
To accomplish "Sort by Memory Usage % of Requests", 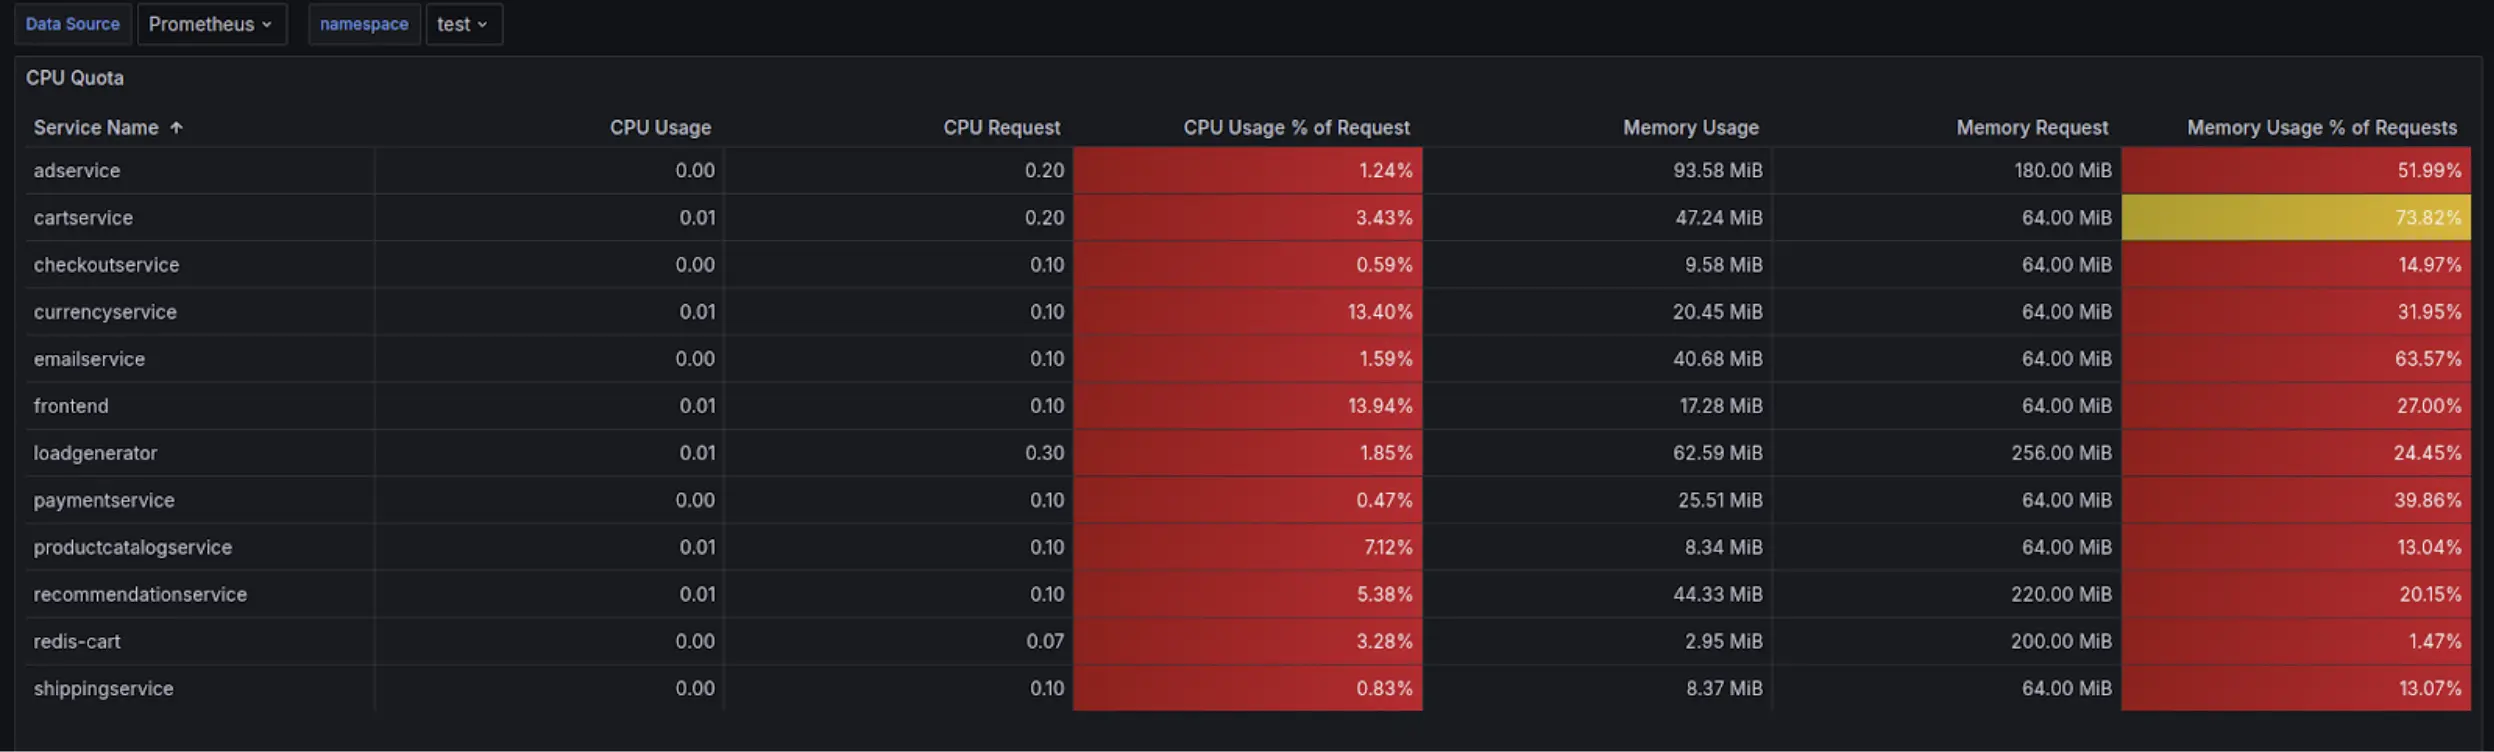I will [x=2320, y=127].
